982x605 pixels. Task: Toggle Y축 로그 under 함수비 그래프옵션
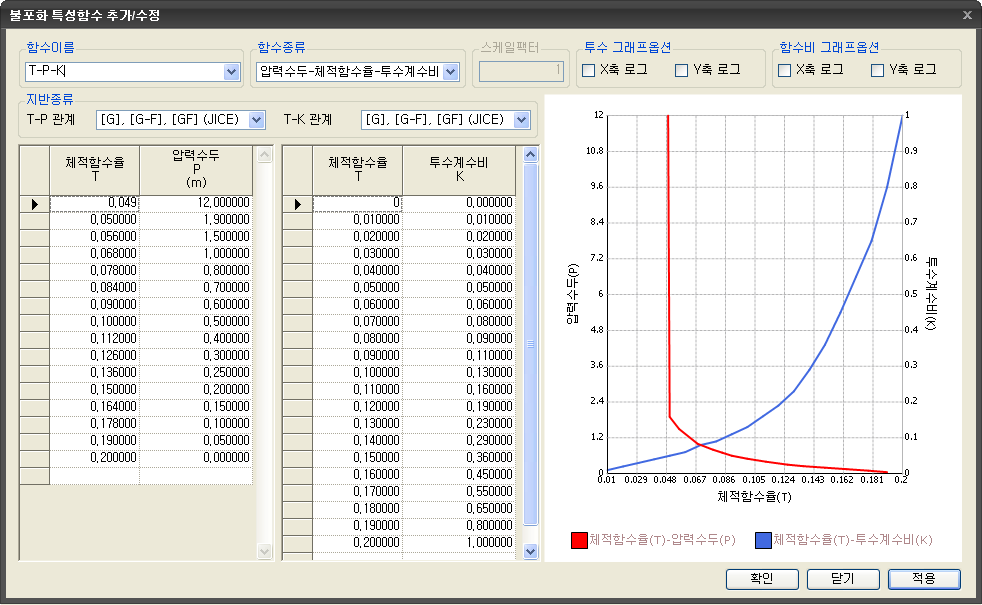[x=878, y=70]
